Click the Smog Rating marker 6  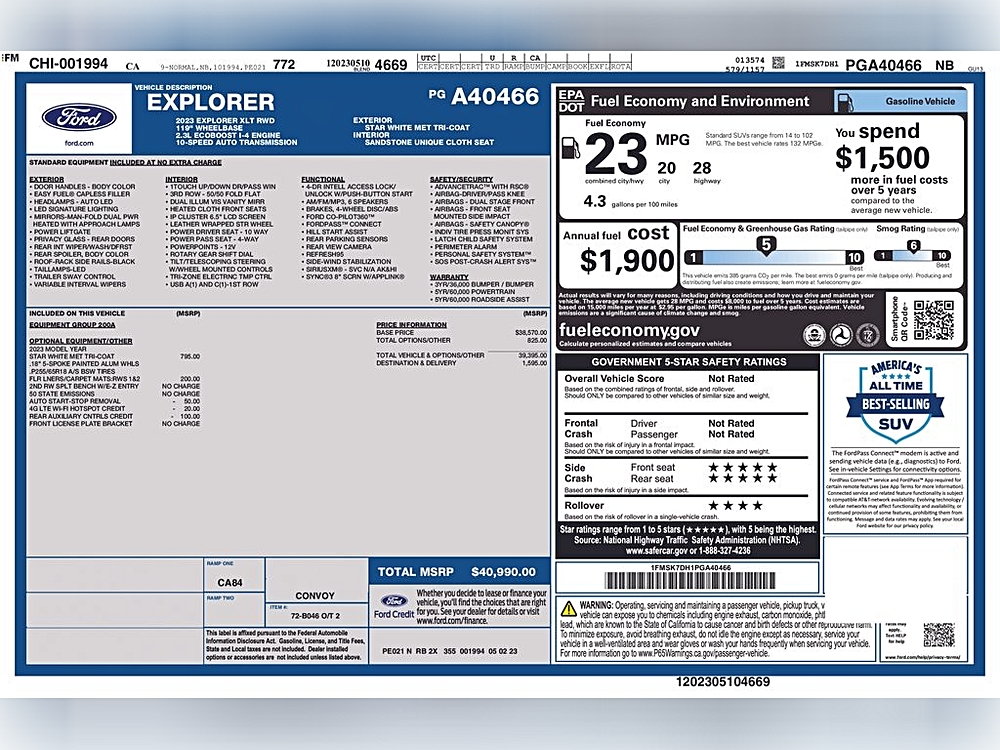pyautogui.click(x=913, y=246)
